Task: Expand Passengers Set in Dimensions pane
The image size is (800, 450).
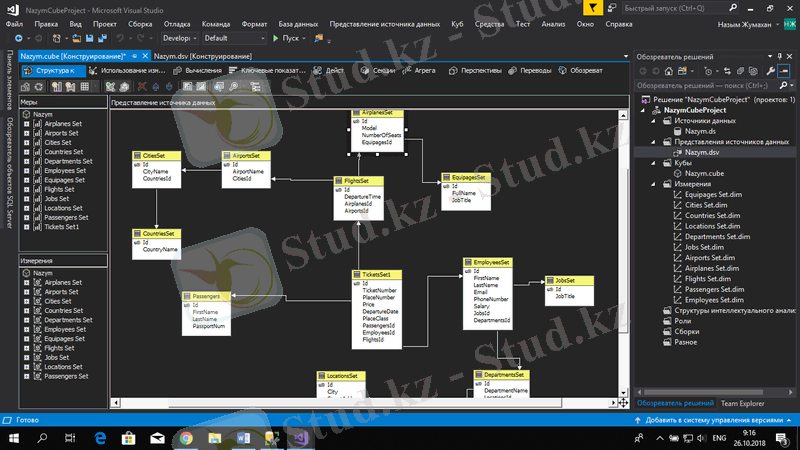Action: coord(27,376)
